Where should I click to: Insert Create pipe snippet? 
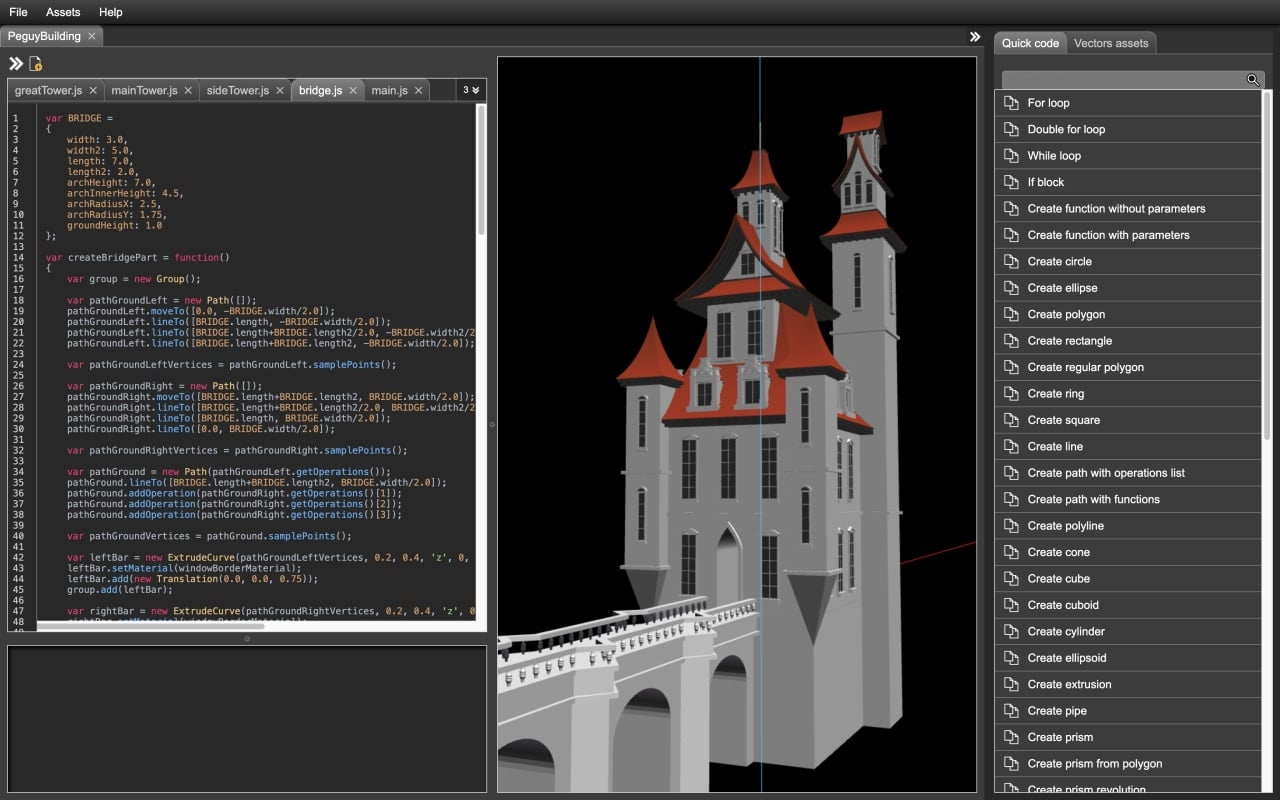point(1128,711)
